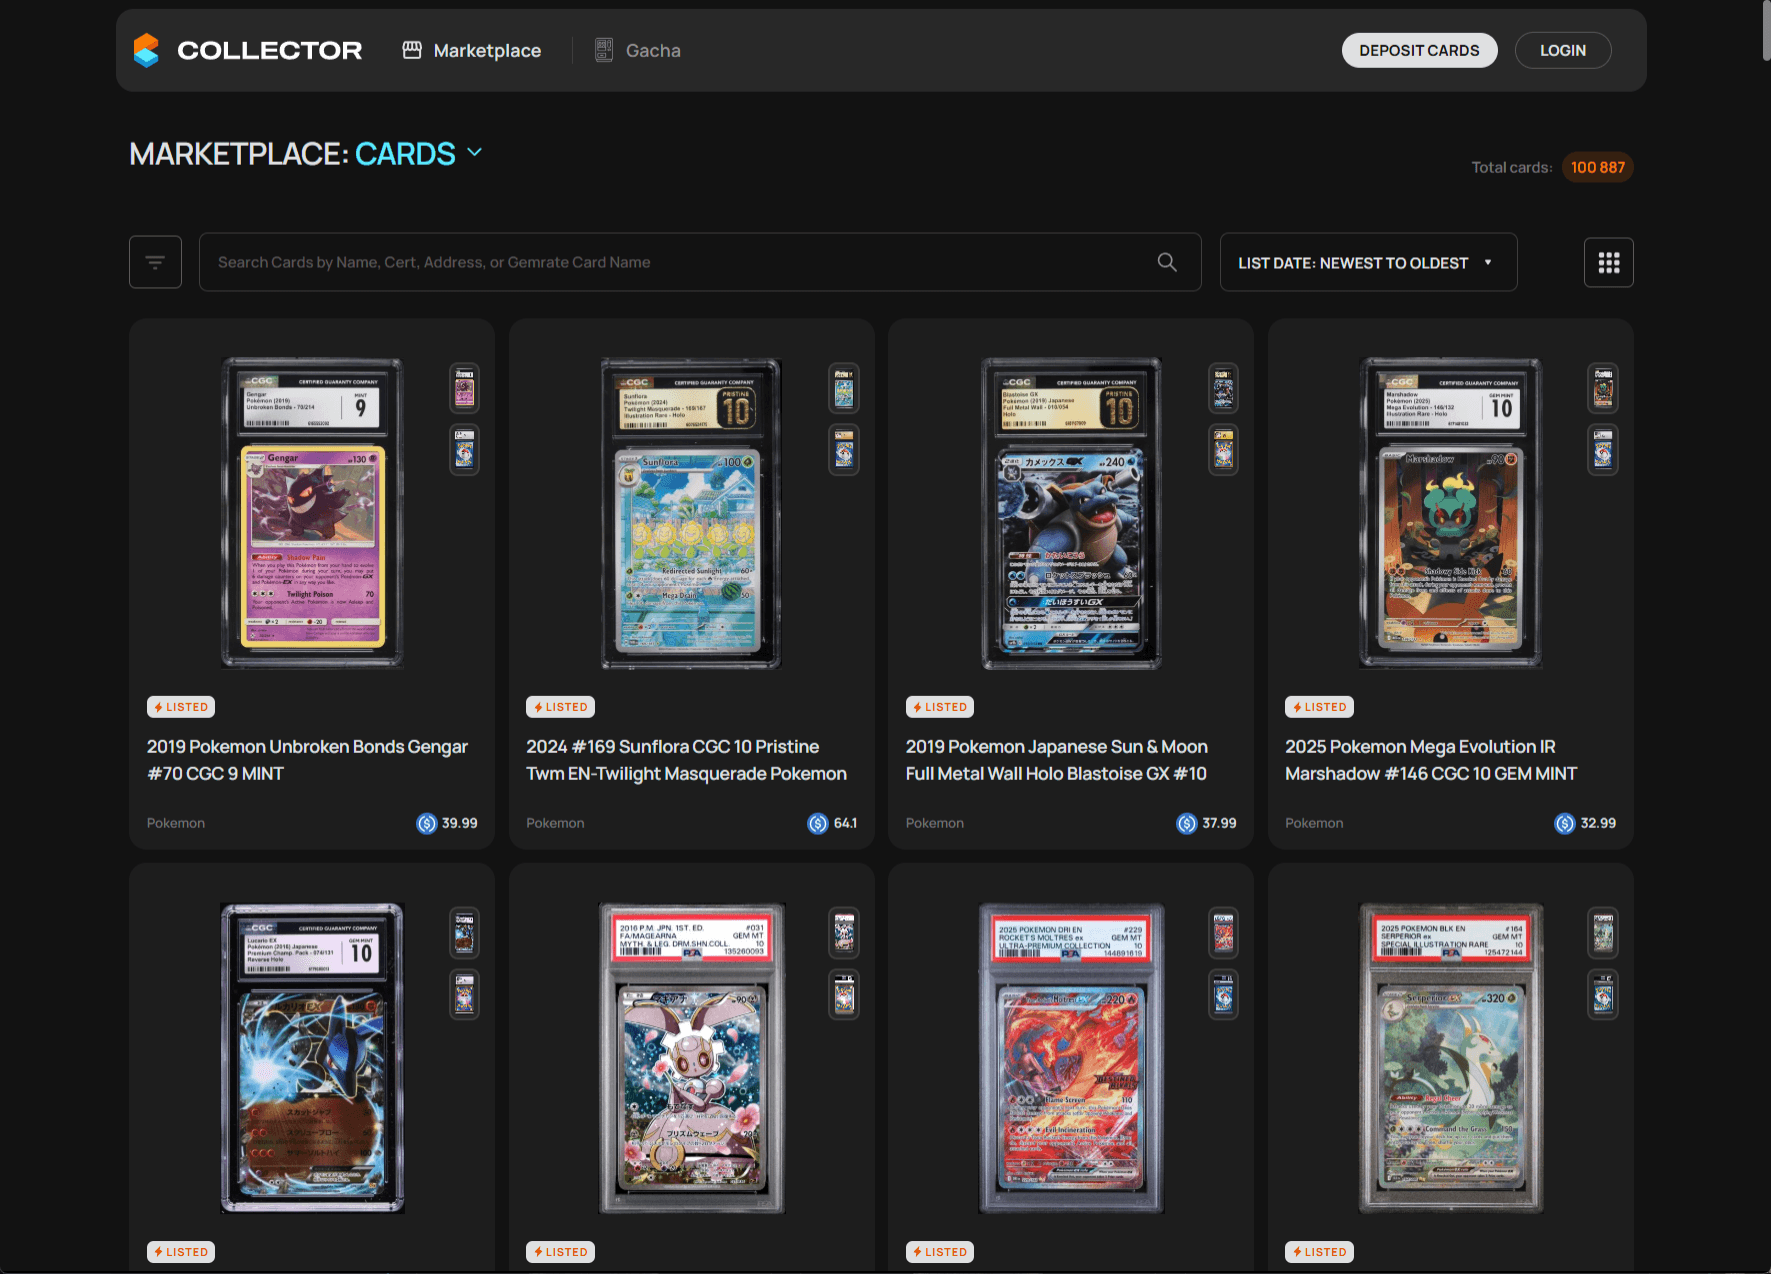Screen dimensions: 1771x1274
Task: Open the Serperior PSA card image
Action: [x=1450, y=1058]
